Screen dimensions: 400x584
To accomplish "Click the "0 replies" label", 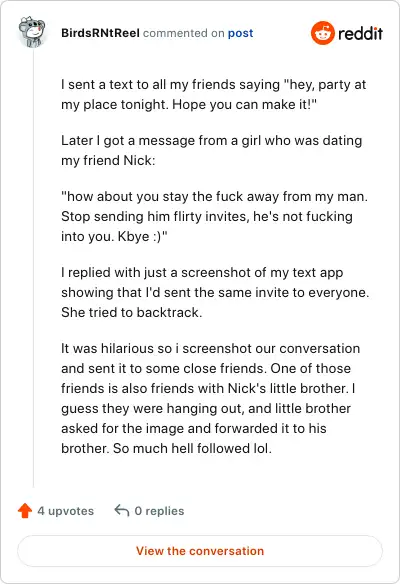I will tap(159, 511).
